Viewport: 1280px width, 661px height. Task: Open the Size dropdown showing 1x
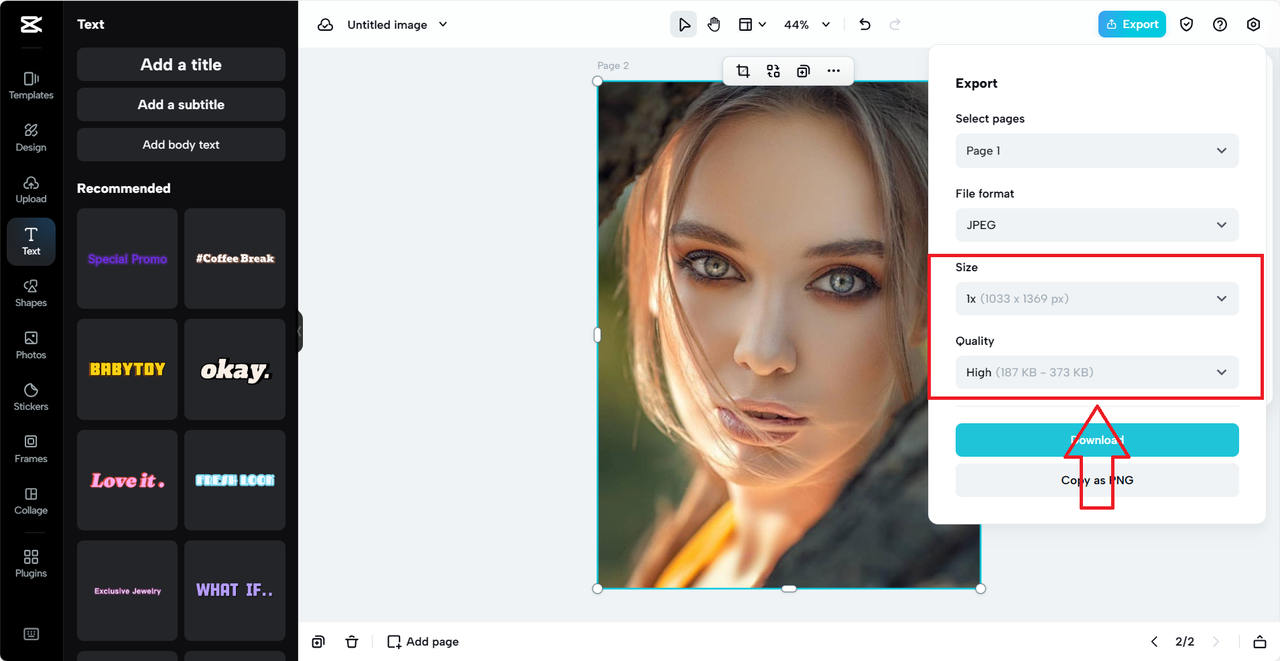point(1097,299)
